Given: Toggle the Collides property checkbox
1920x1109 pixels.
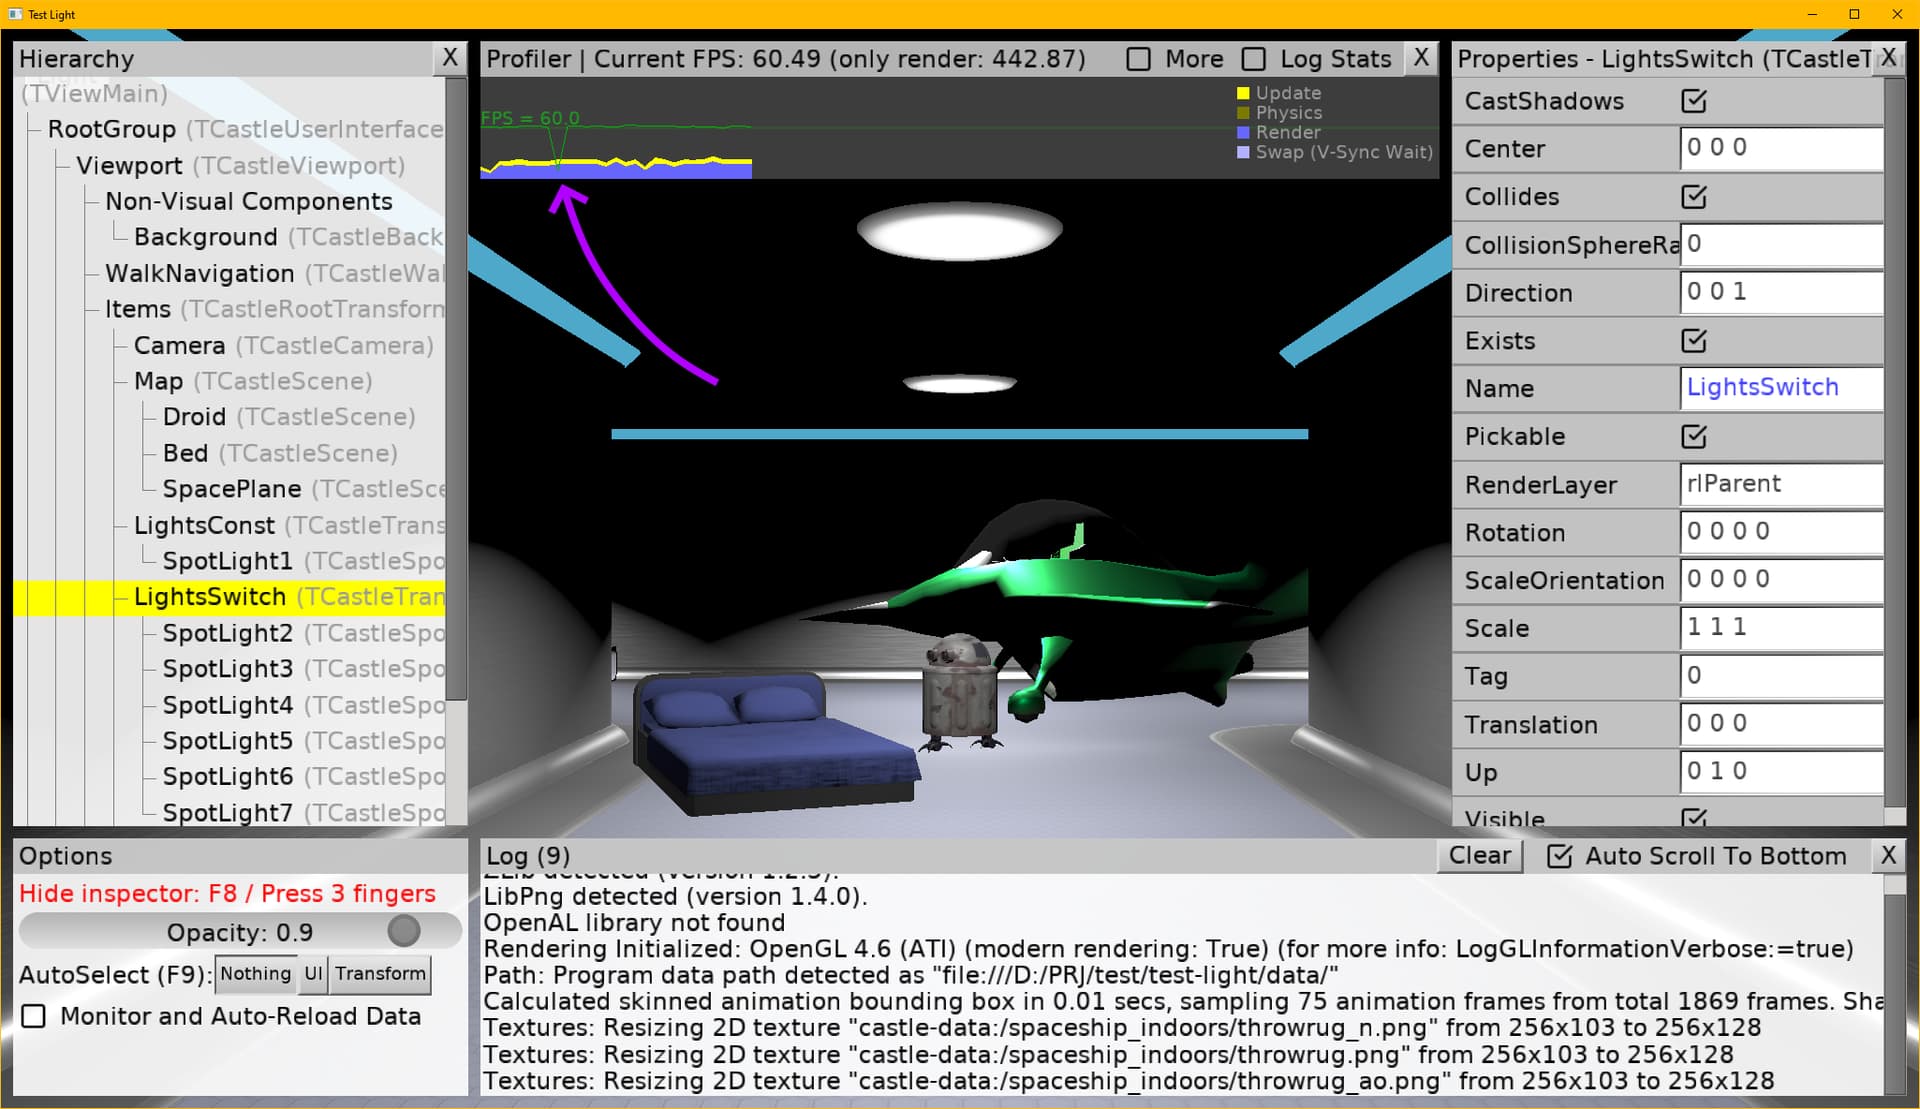Looking at the screenshot, I should tap(1694, 197).
